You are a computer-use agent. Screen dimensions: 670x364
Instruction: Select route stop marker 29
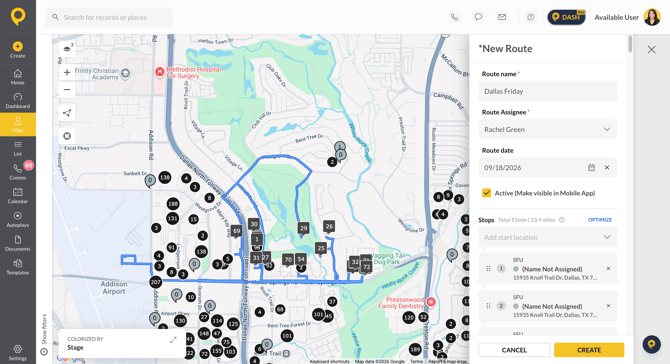(303, 228)
